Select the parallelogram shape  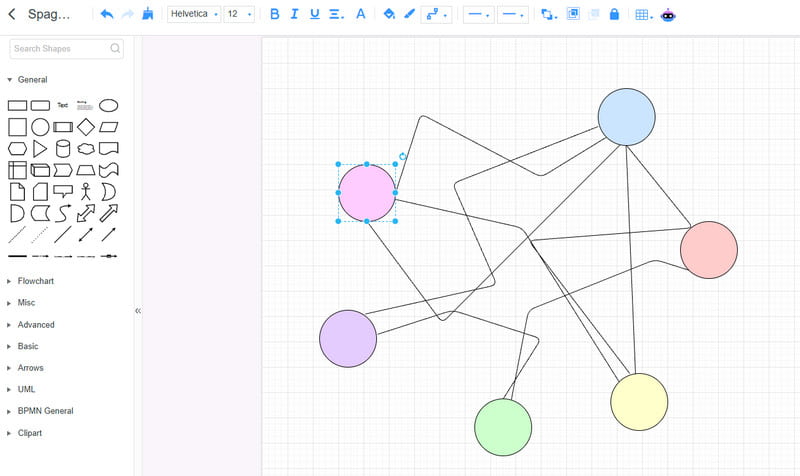click(109, 127)
